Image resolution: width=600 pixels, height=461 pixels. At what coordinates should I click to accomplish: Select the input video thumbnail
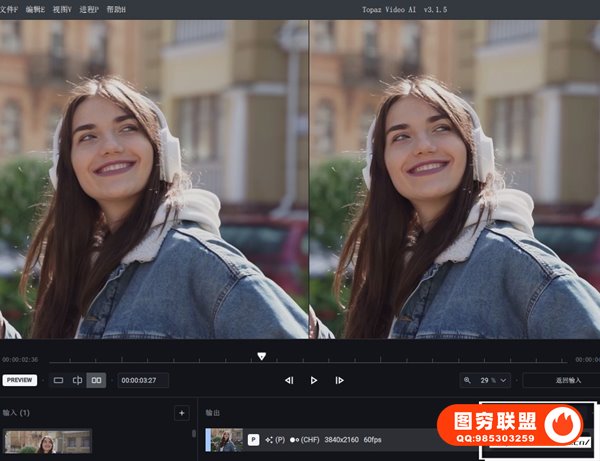(x=47, y=441)
